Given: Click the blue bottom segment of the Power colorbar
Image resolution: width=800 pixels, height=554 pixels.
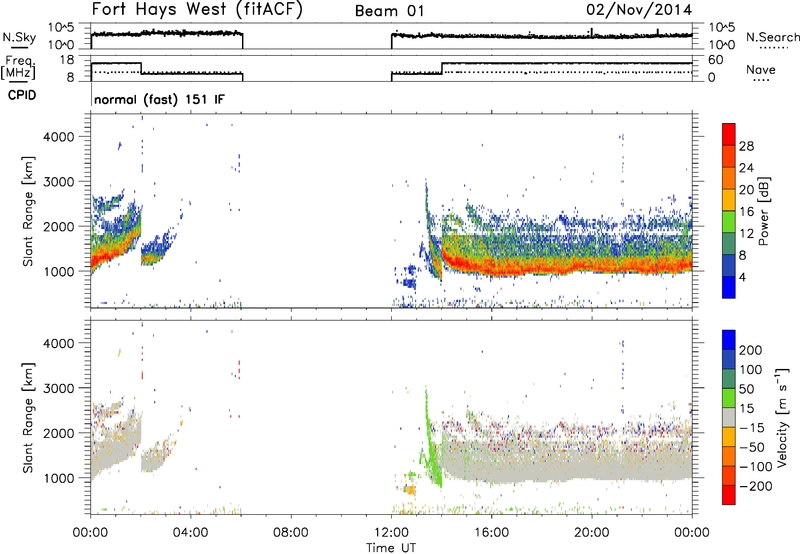Looking at the screenshot, I should (x=729, y=287).
